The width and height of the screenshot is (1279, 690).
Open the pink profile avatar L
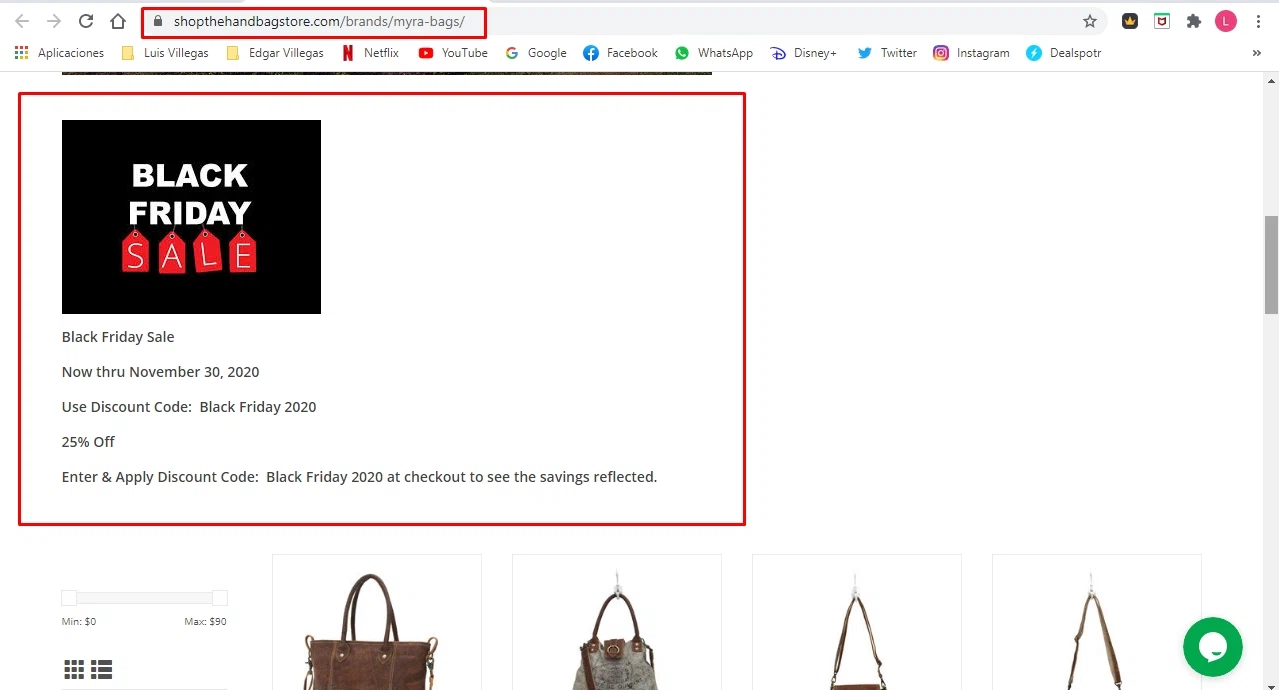tap(1226, 21)
